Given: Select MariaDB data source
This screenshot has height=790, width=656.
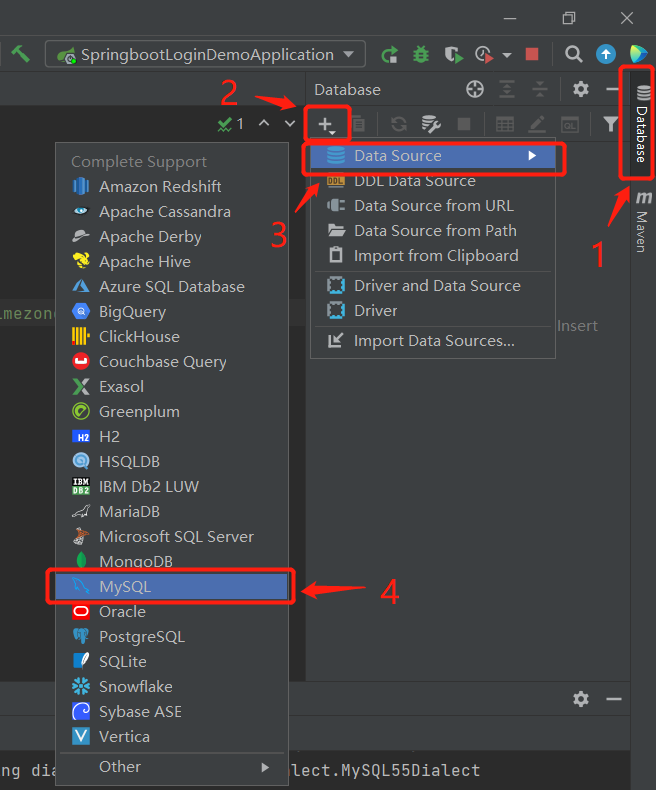Looking at the screenshot, I should tap(171, 511).
